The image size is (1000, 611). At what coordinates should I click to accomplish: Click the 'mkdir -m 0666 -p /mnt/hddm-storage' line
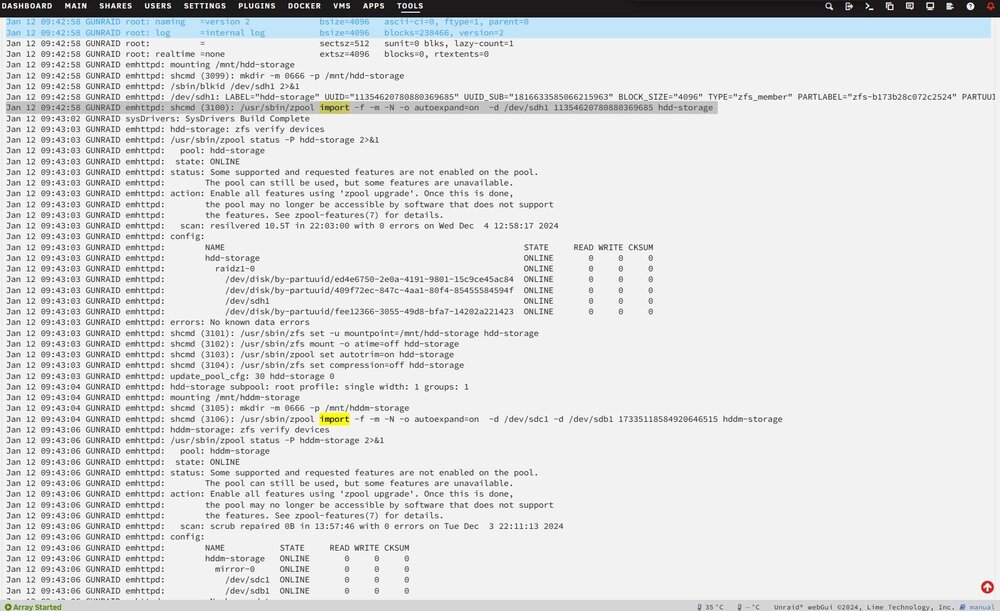pos(207,408)
